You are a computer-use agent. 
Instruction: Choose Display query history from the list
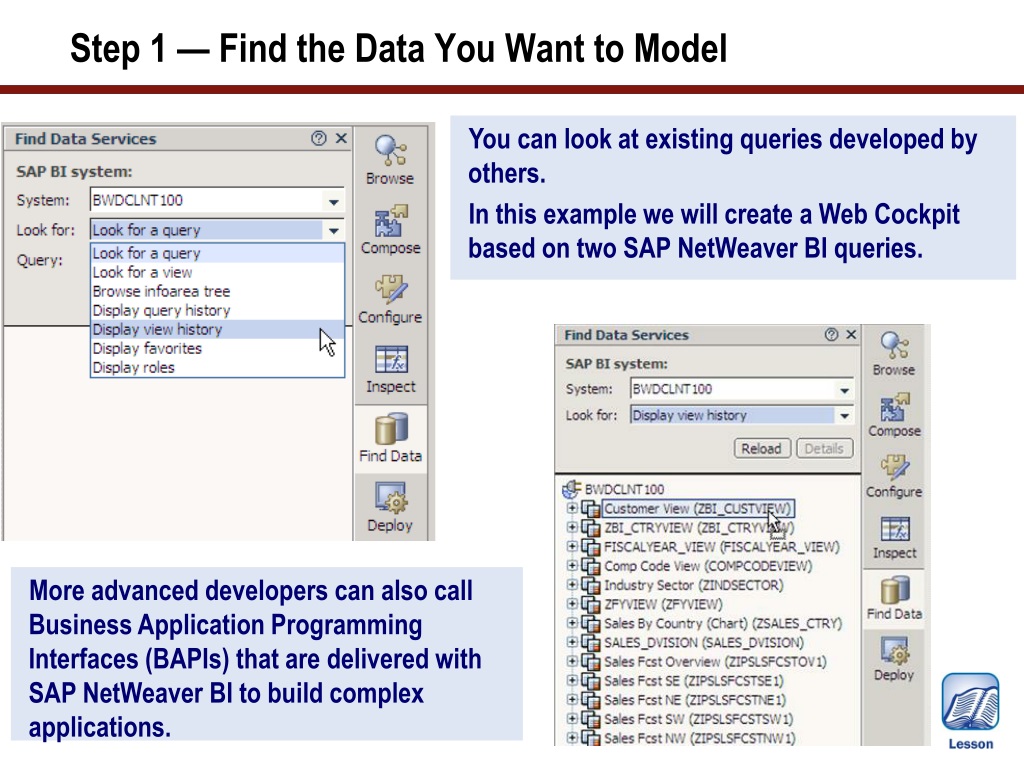tap(217, 310)
